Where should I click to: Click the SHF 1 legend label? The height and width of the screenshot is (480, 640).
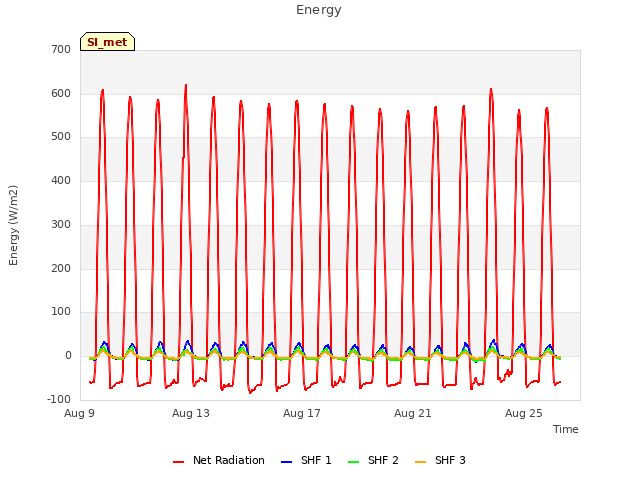[316, 460]
